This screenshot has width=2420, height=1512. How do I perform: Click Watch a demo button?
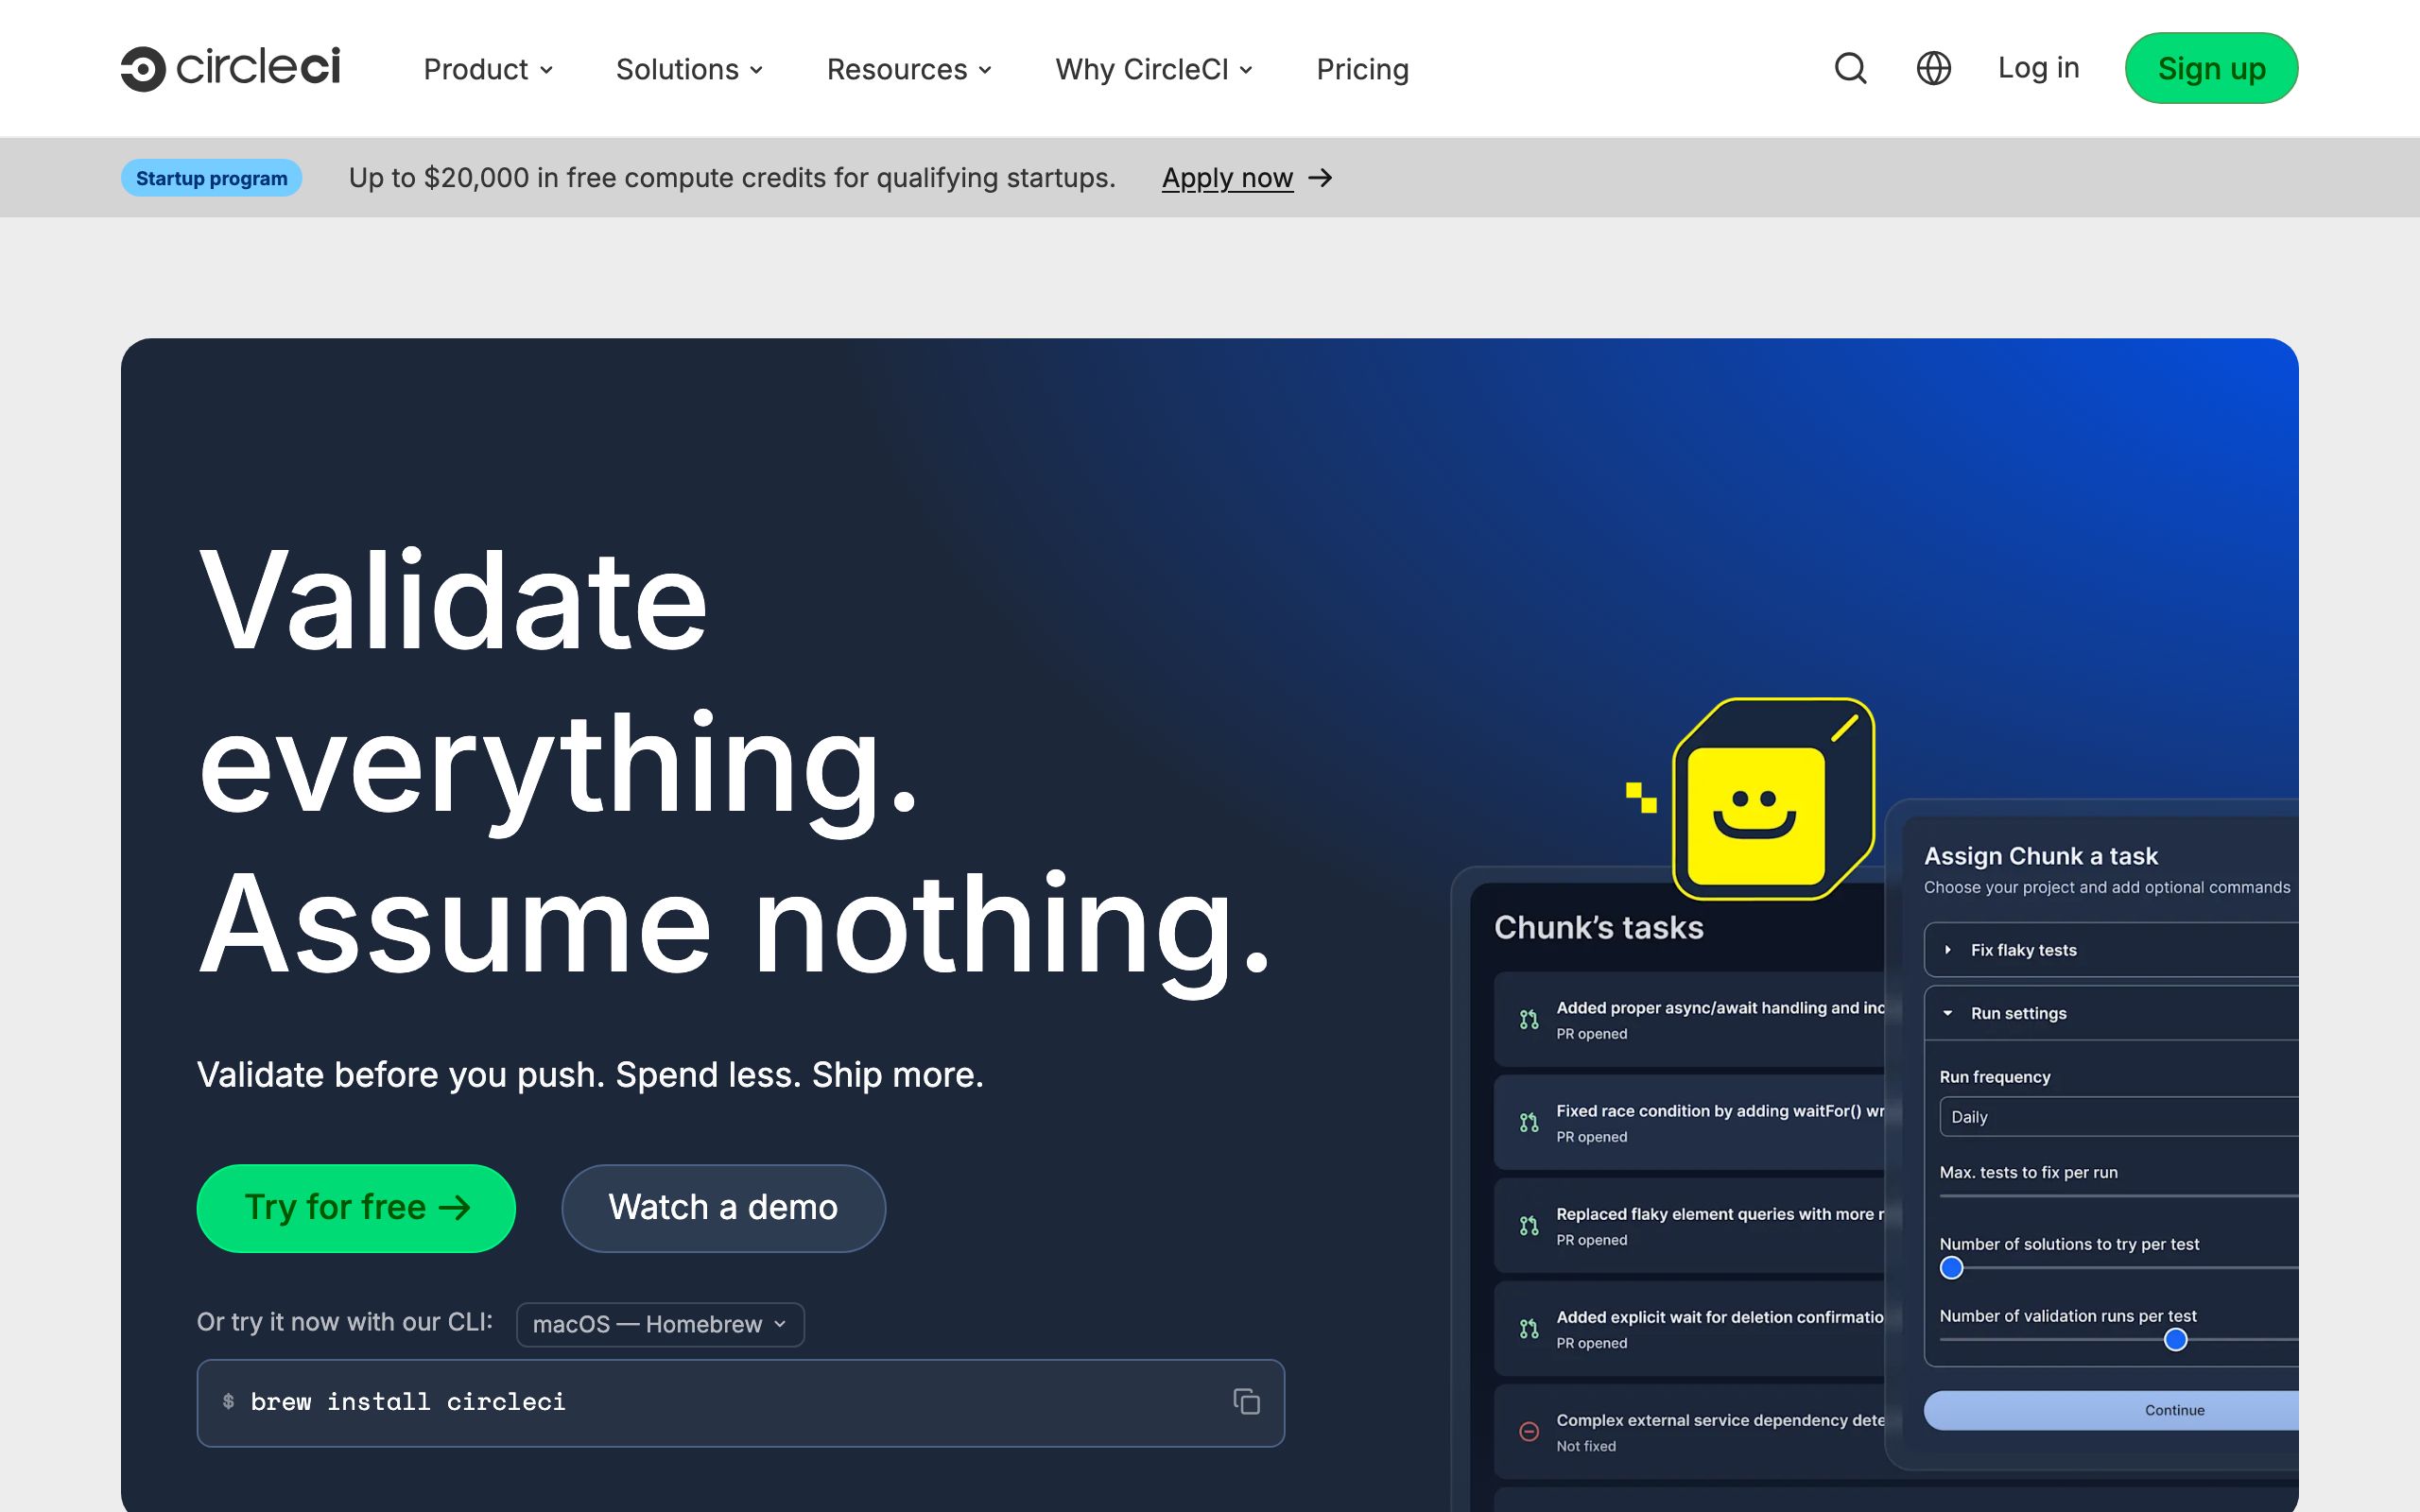pyautogui.click(x=723, y=1208)
